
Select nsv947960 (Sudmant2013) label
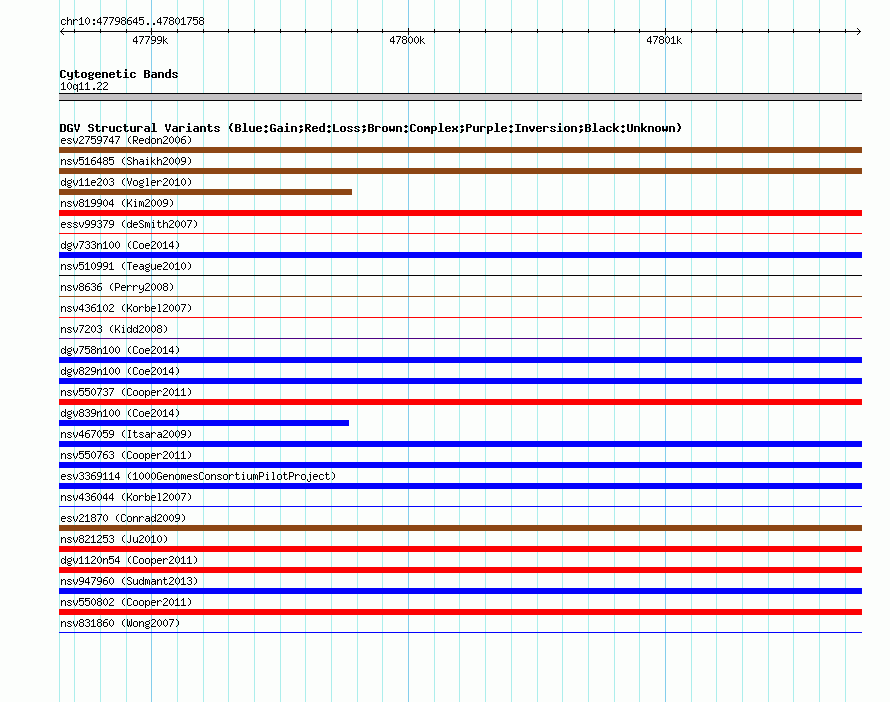pyautogui.click(x=129, y=581)
